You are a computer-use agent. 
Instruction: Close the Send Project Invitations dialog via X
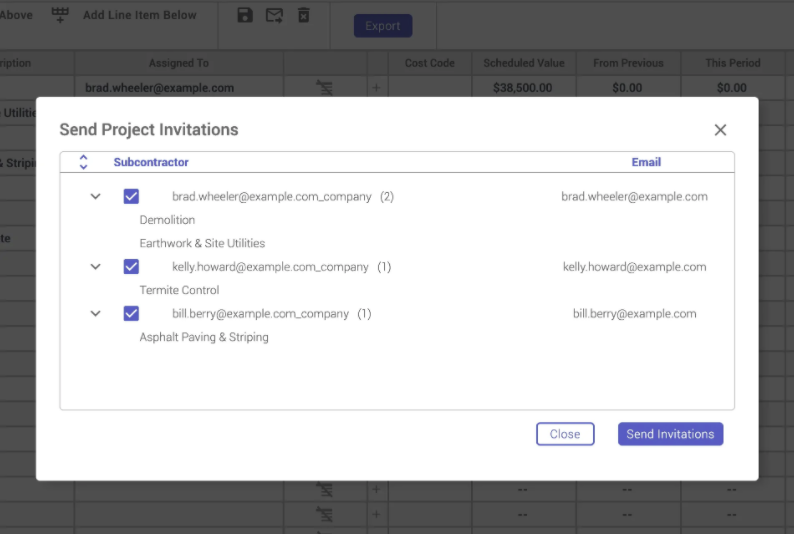(720, 130)
